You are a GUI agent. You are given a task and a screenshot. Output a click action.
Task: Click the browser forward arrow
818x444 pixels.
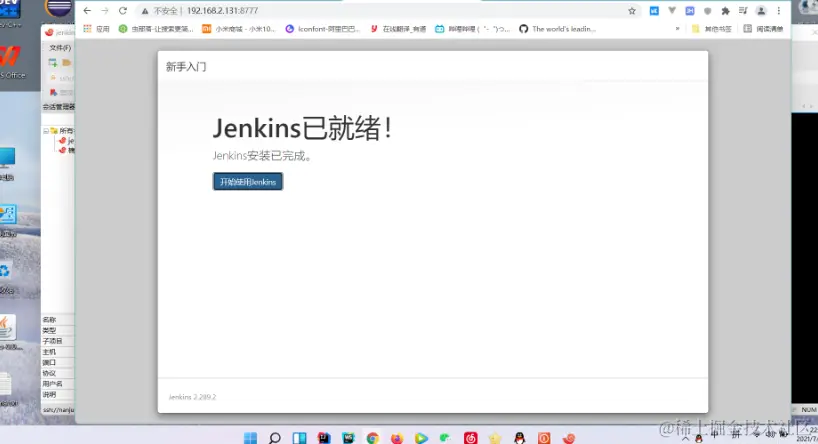(x=105, y=10)
